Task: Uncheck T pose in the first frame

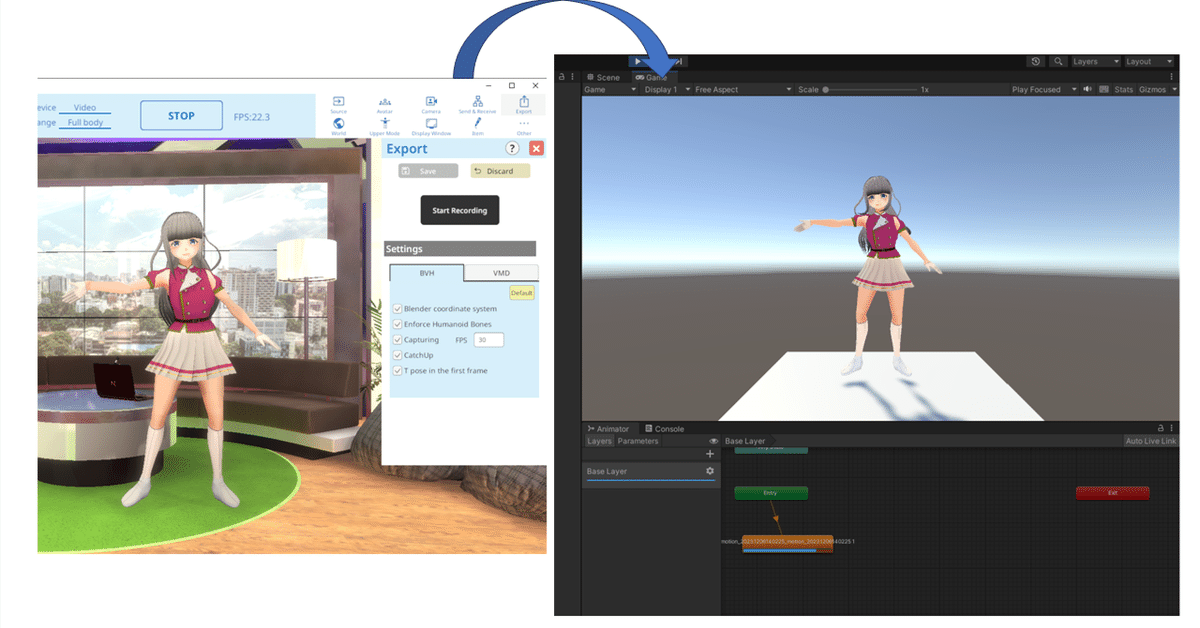Action: point(397,370)
